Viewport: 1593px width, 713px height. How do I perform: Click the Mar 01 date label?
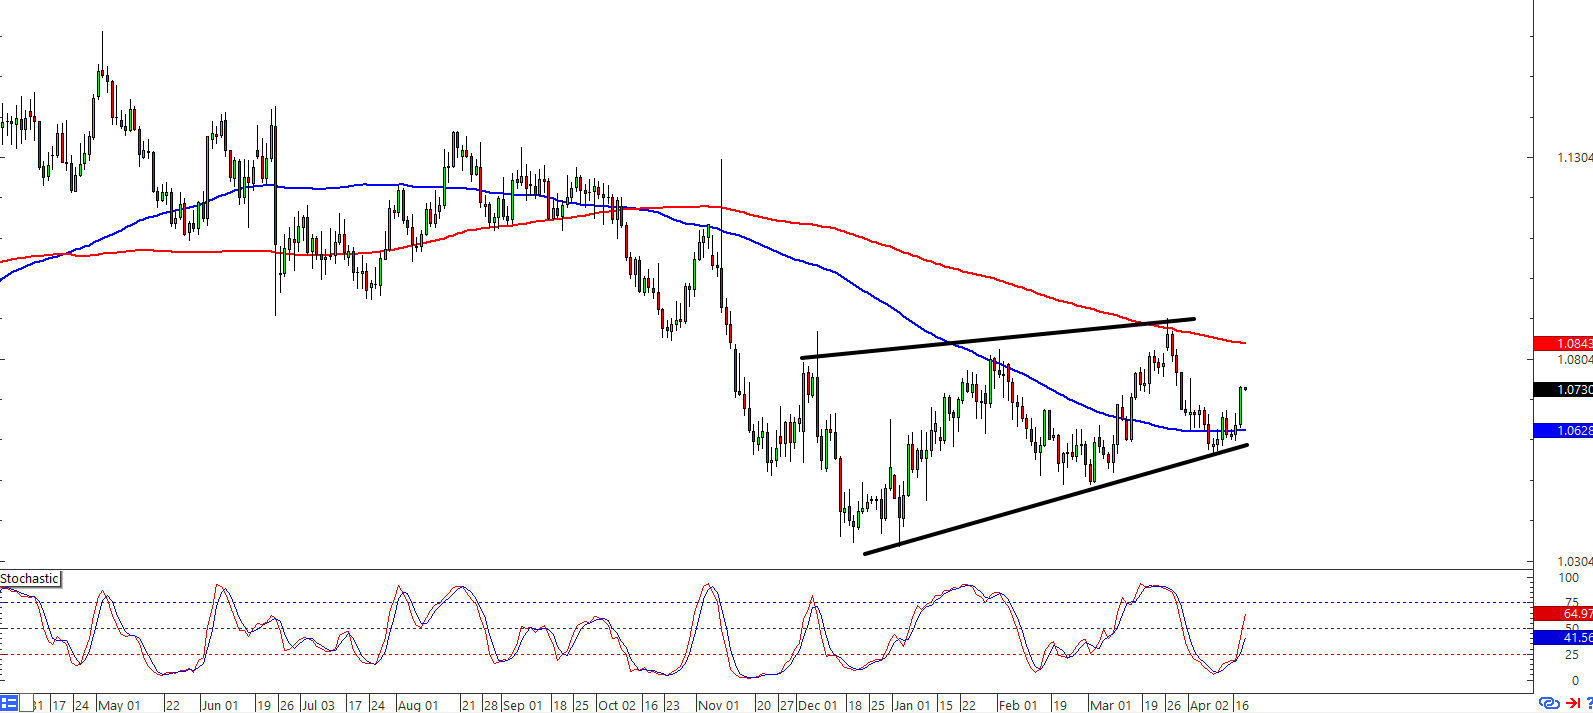click(x=1111, y=705)
